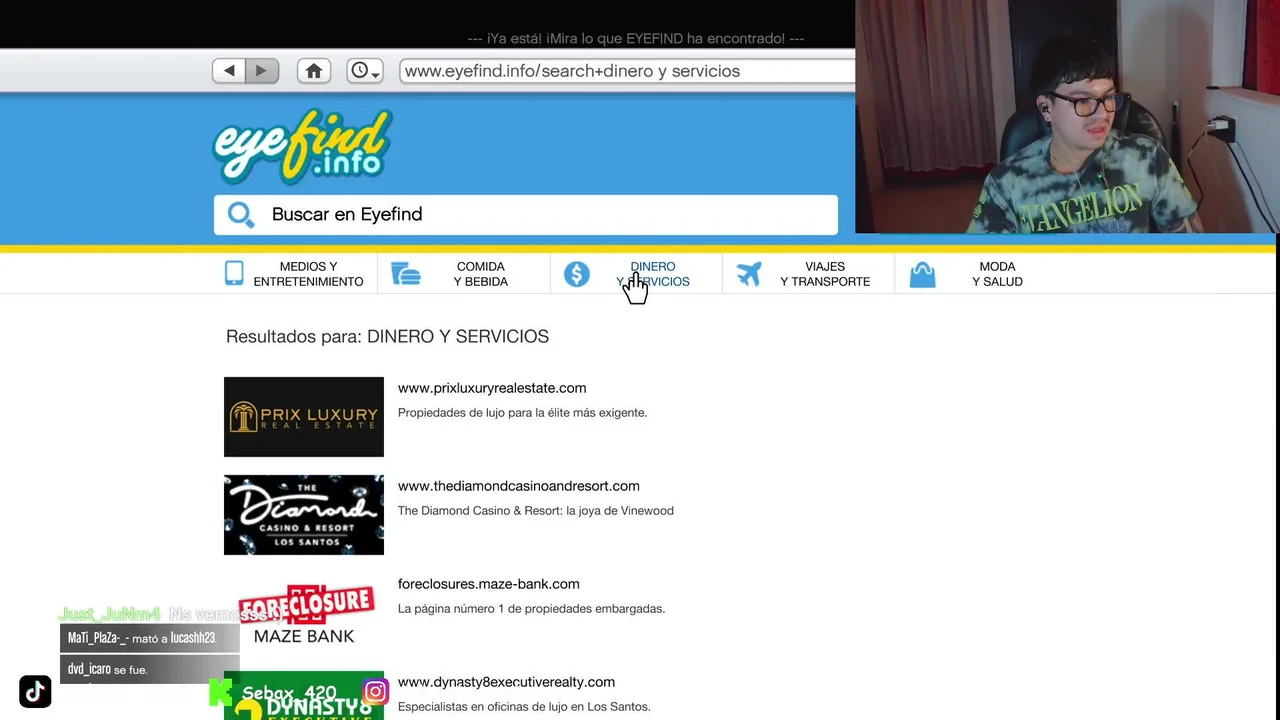Go forward with the browser forward arrow
Viewport: 1280px width, 720px height.
(x=262, y=71)
